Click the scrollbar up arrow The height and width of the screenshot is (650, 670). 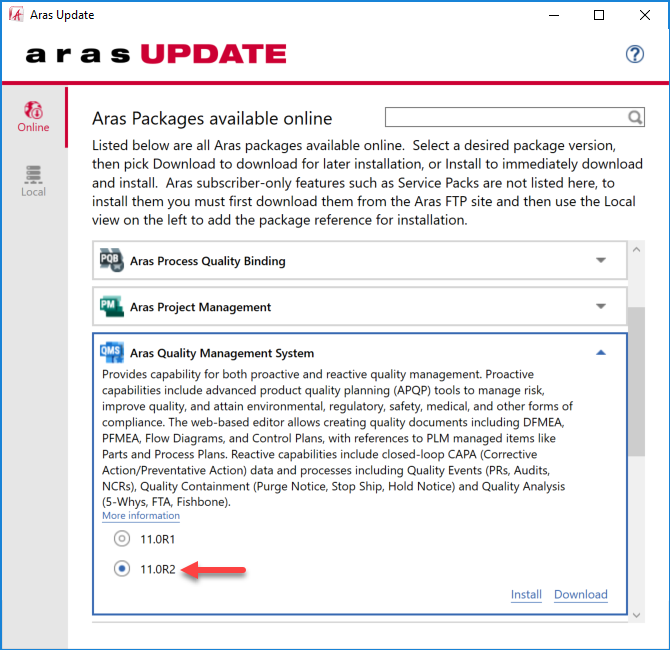tap(637, 248)
